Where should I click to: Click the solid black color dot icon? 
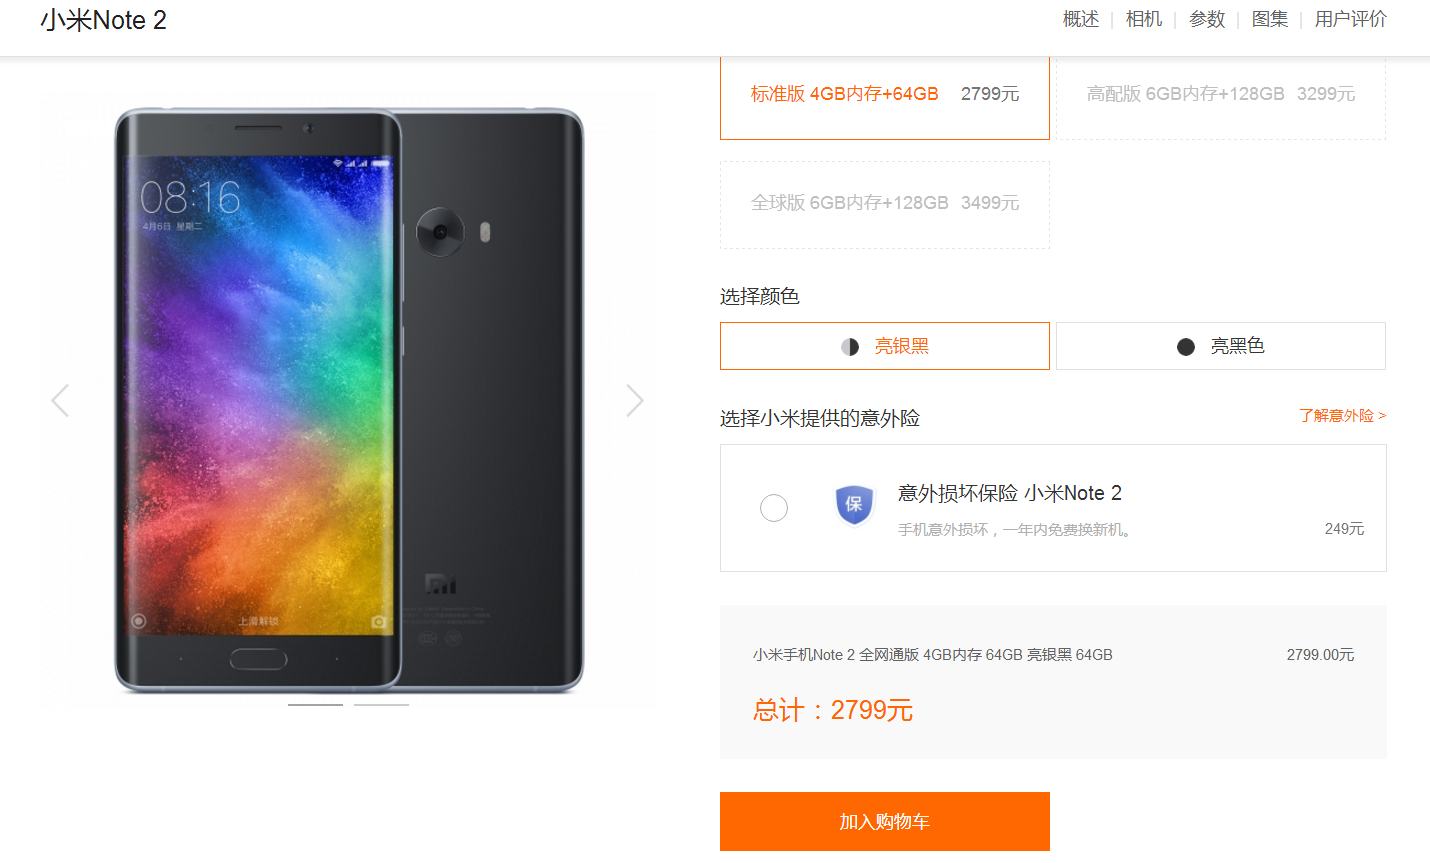pyautogui.click(x=1186, y=347)
